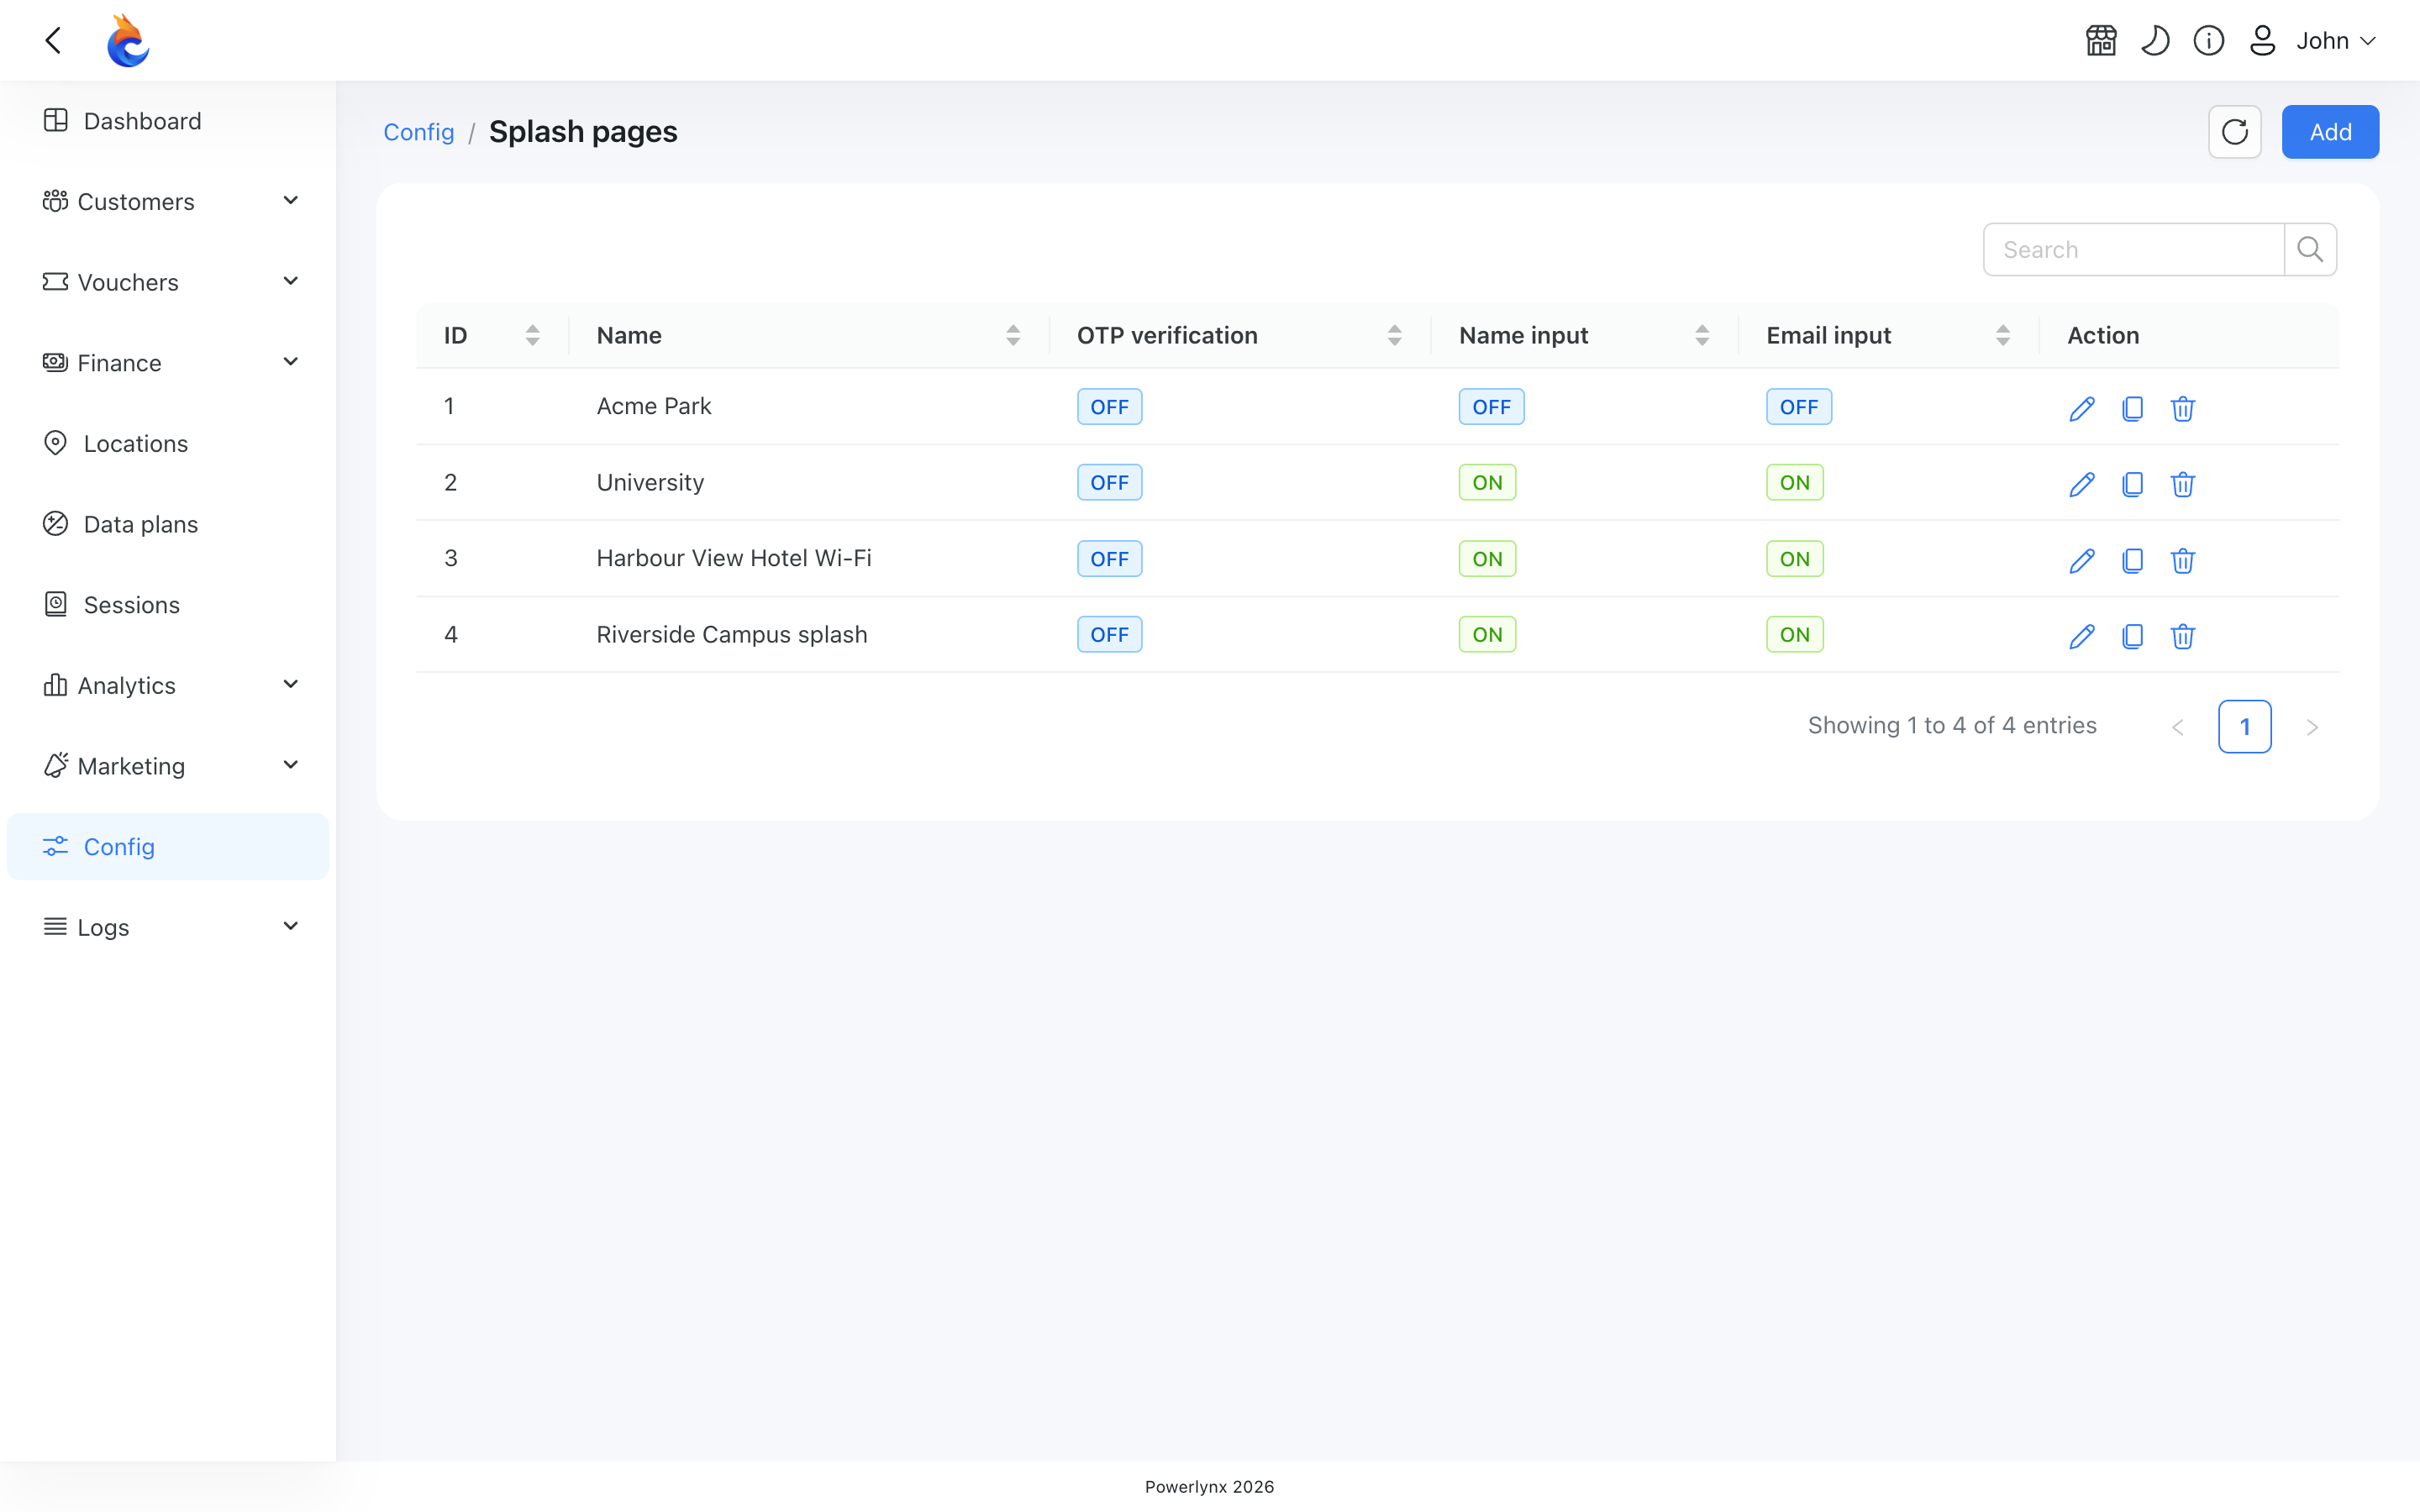
Task: Expand the Finance sidebar section
Action: click(x=168, y=363)
